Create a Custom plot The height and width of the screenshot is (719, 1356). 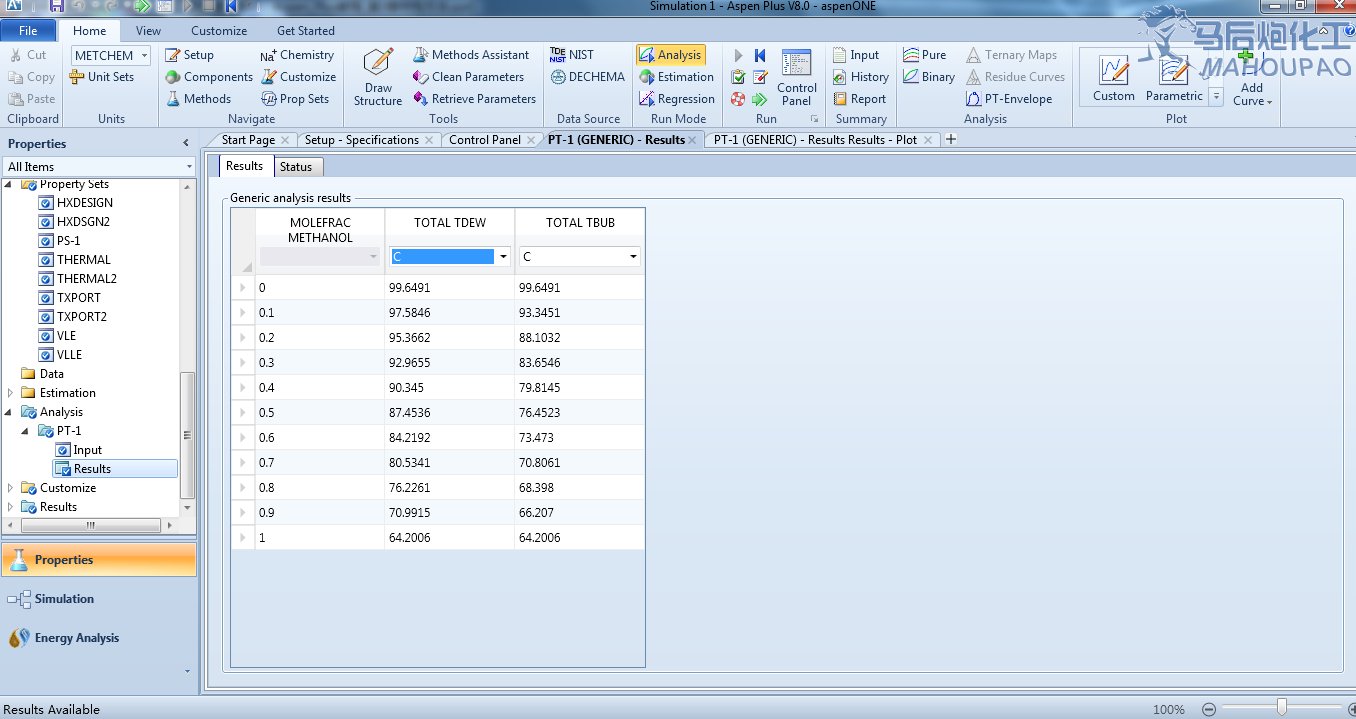[1113, 78]
